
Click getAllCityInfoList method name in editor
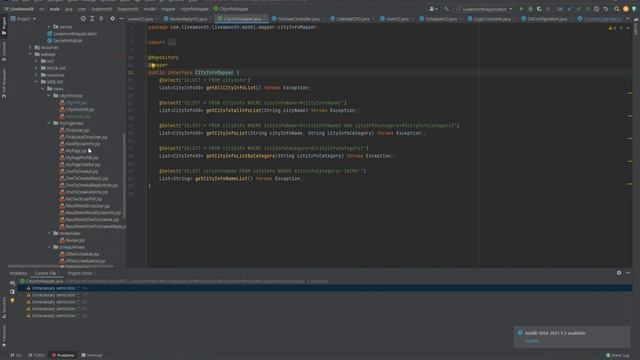[x=231, y=88]
